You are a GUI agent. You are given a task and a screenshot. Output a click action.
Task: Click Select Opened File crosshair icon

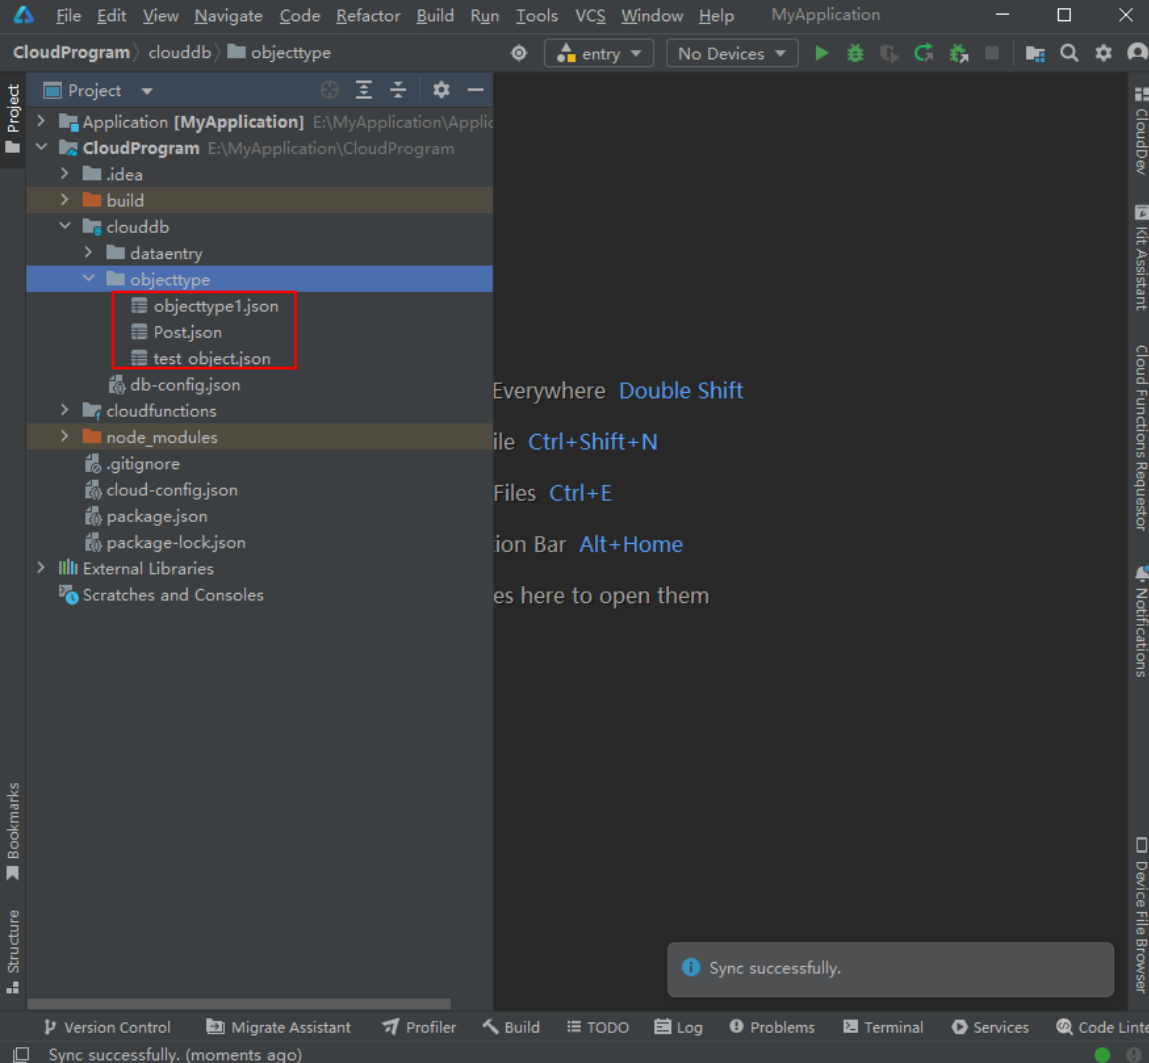point(330,90)
